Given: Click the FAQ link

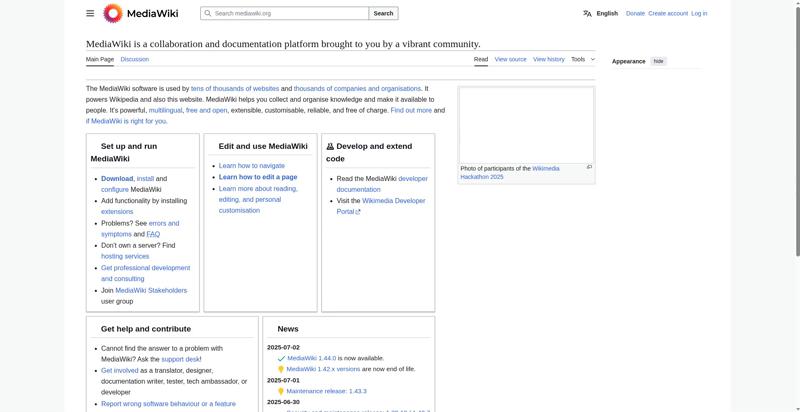Looking at the screenshot, I should pyautogui.click(x=153, y=235).
